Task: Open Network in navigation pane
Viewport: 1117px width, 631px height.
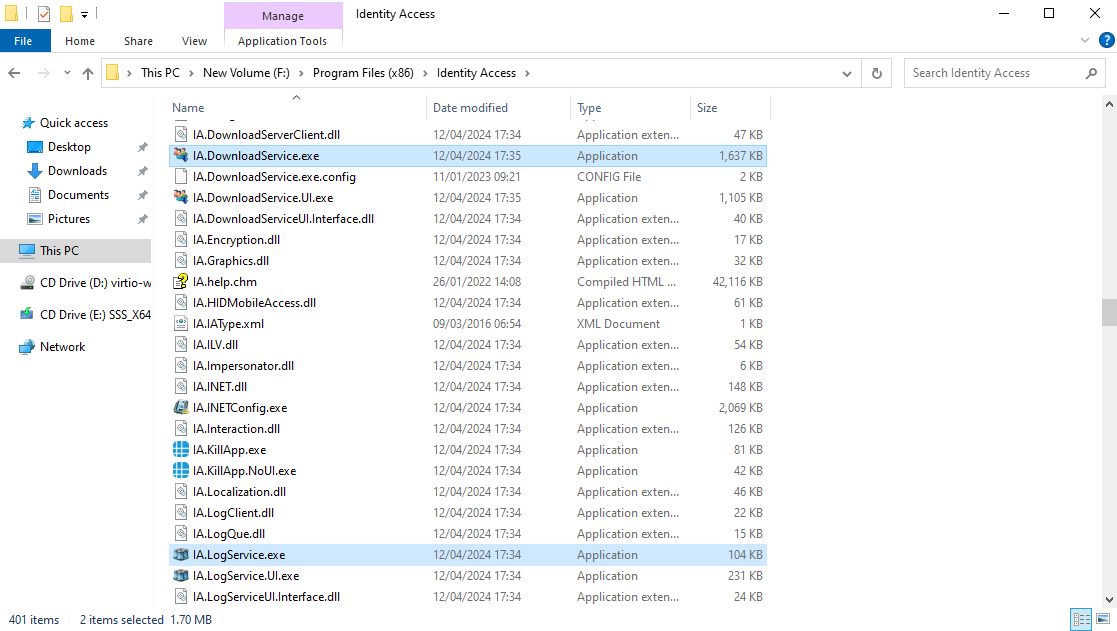Action: coord(53,347)
